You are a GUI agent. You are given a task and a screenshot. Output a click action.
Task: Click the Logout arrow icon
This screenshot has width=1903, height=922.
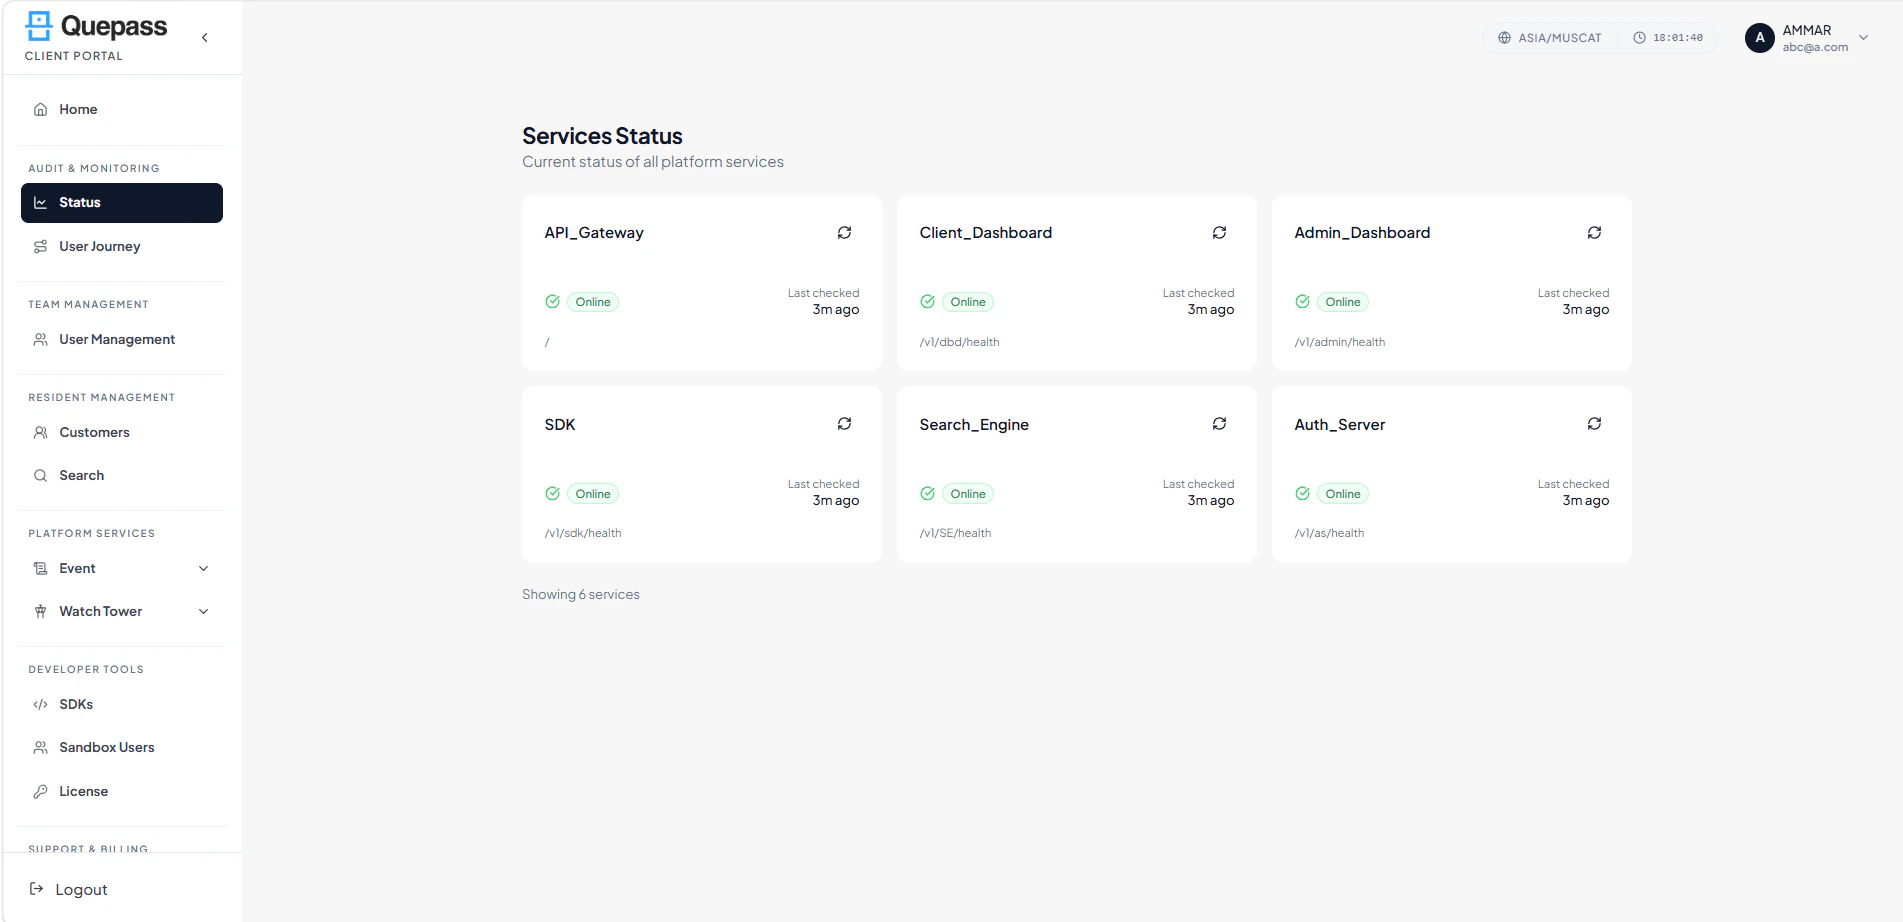tap(36, 889)
